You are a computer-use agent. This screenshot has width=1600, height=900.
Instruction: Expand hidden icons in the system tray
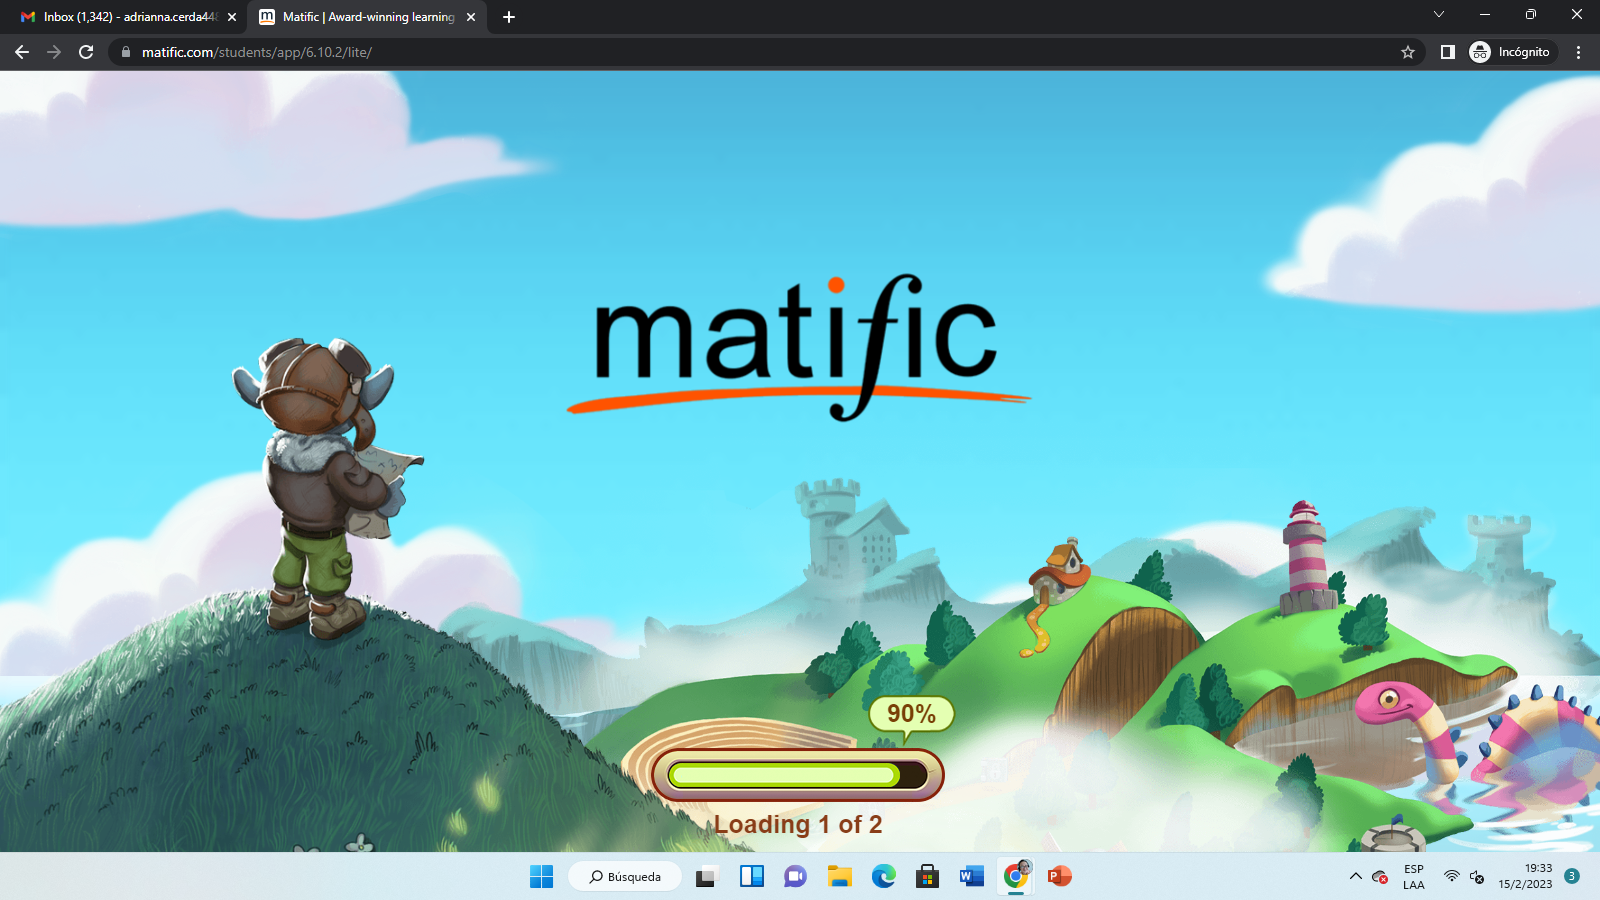(1355, 877)
